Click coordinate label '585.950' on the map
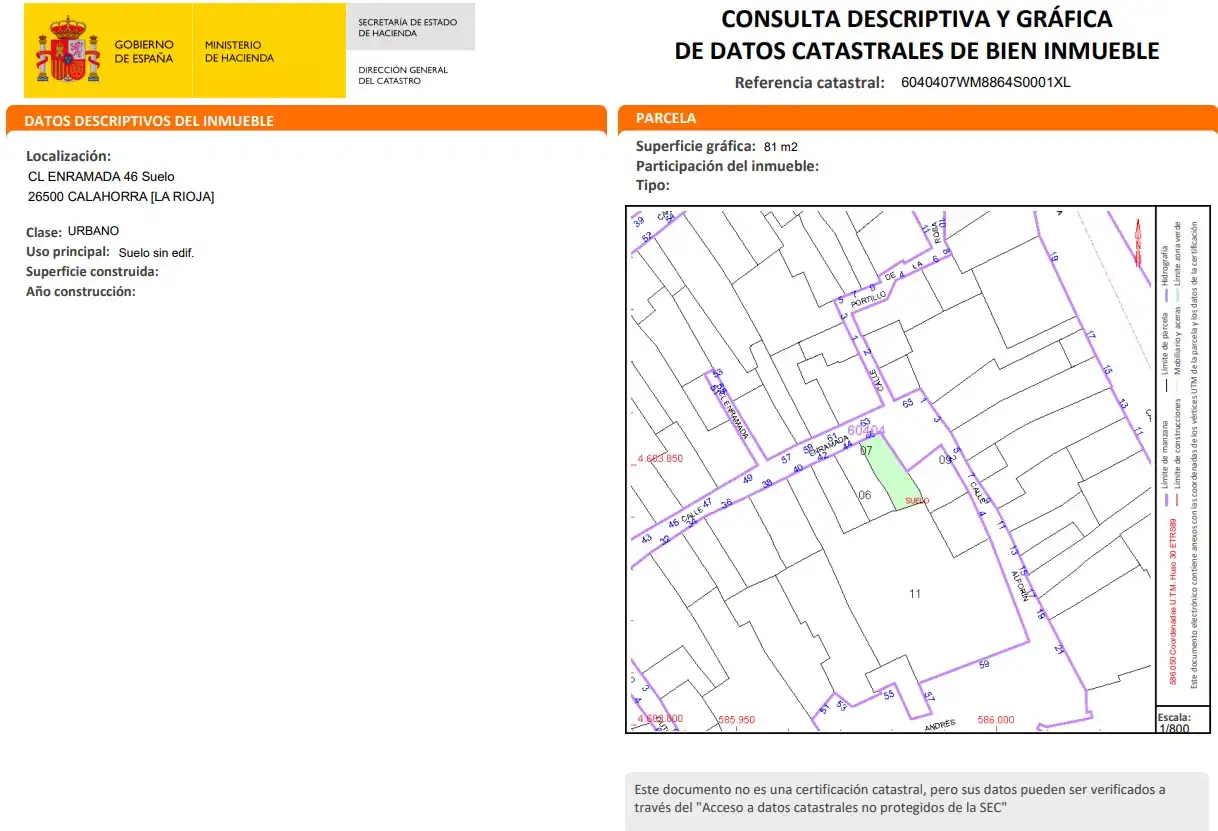 click(x=737, y=720)
